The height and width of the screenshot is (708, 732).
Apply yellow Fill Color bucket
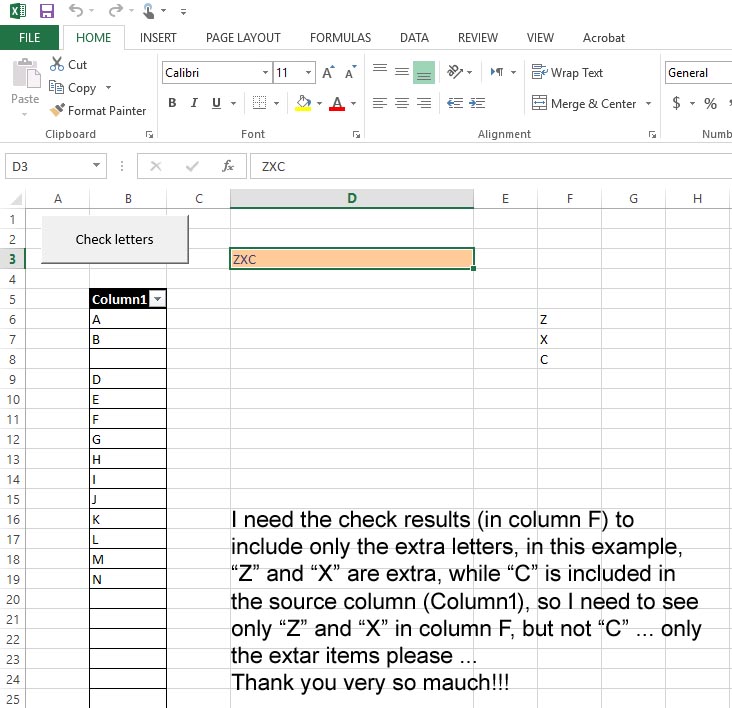[x=303, y=103]
